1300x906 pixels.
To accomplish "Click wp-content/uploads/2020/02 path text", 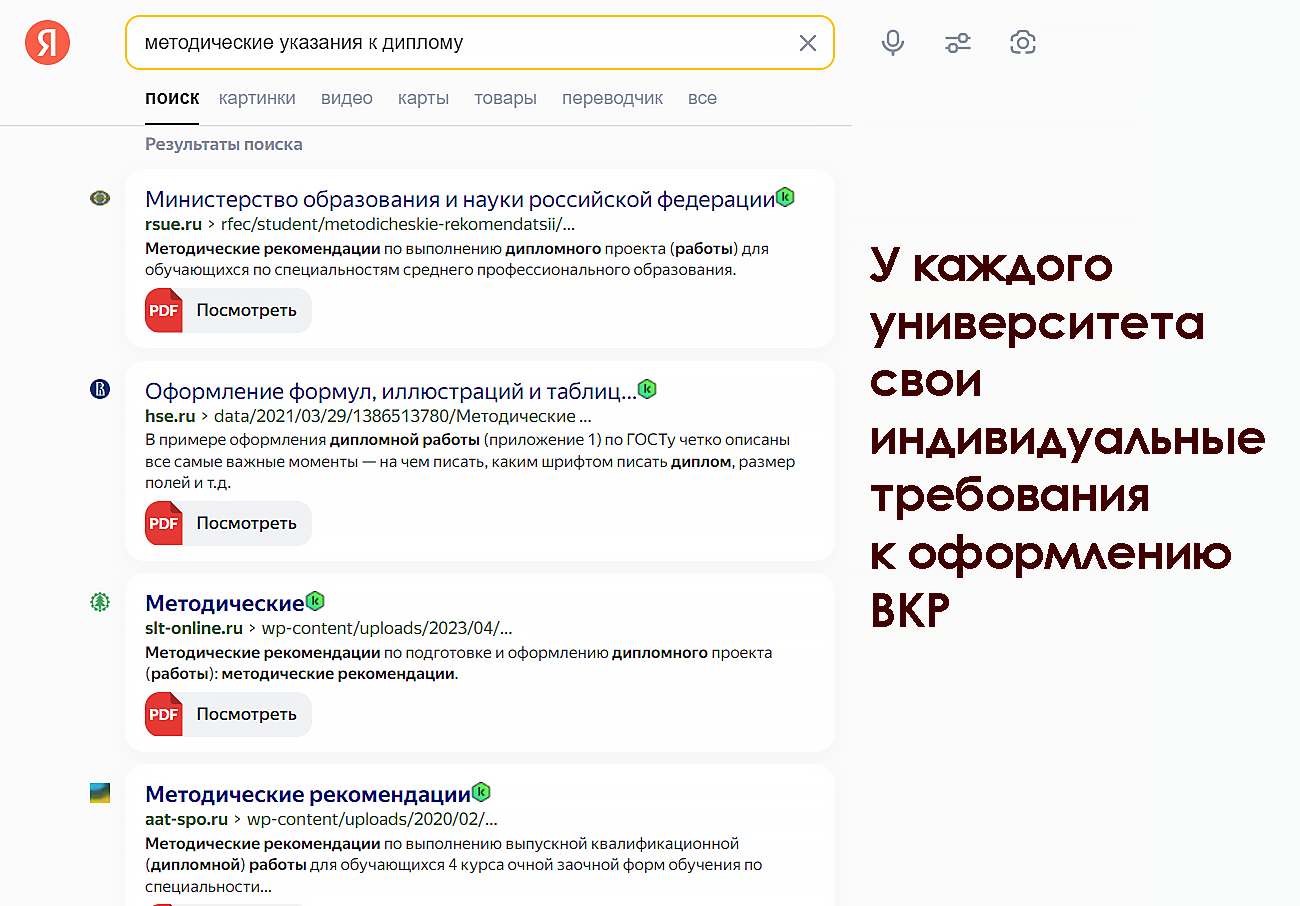I will [372, 820].
